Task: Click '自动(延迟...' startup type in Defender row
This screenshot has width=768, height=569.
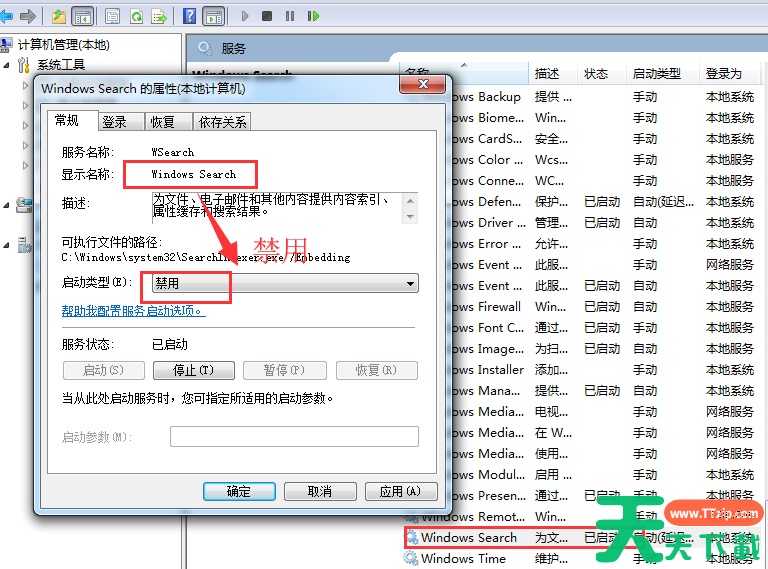Action: pyautogui.click(x=663, y=202)
